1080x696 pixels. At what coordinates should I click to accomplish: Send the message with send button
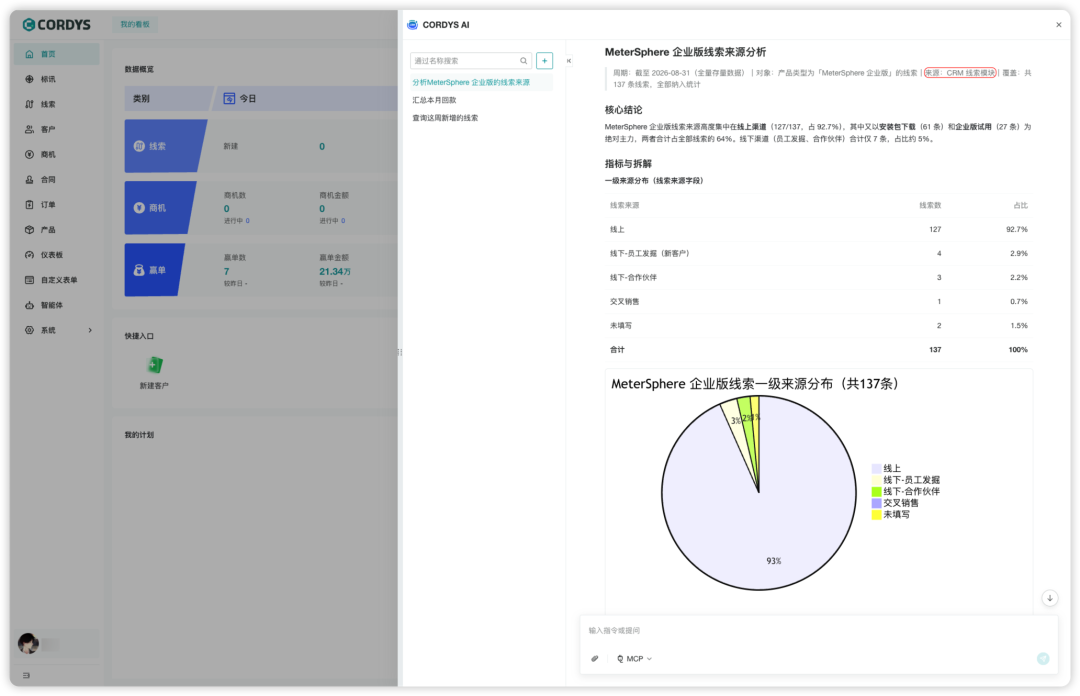(1043, 659)
